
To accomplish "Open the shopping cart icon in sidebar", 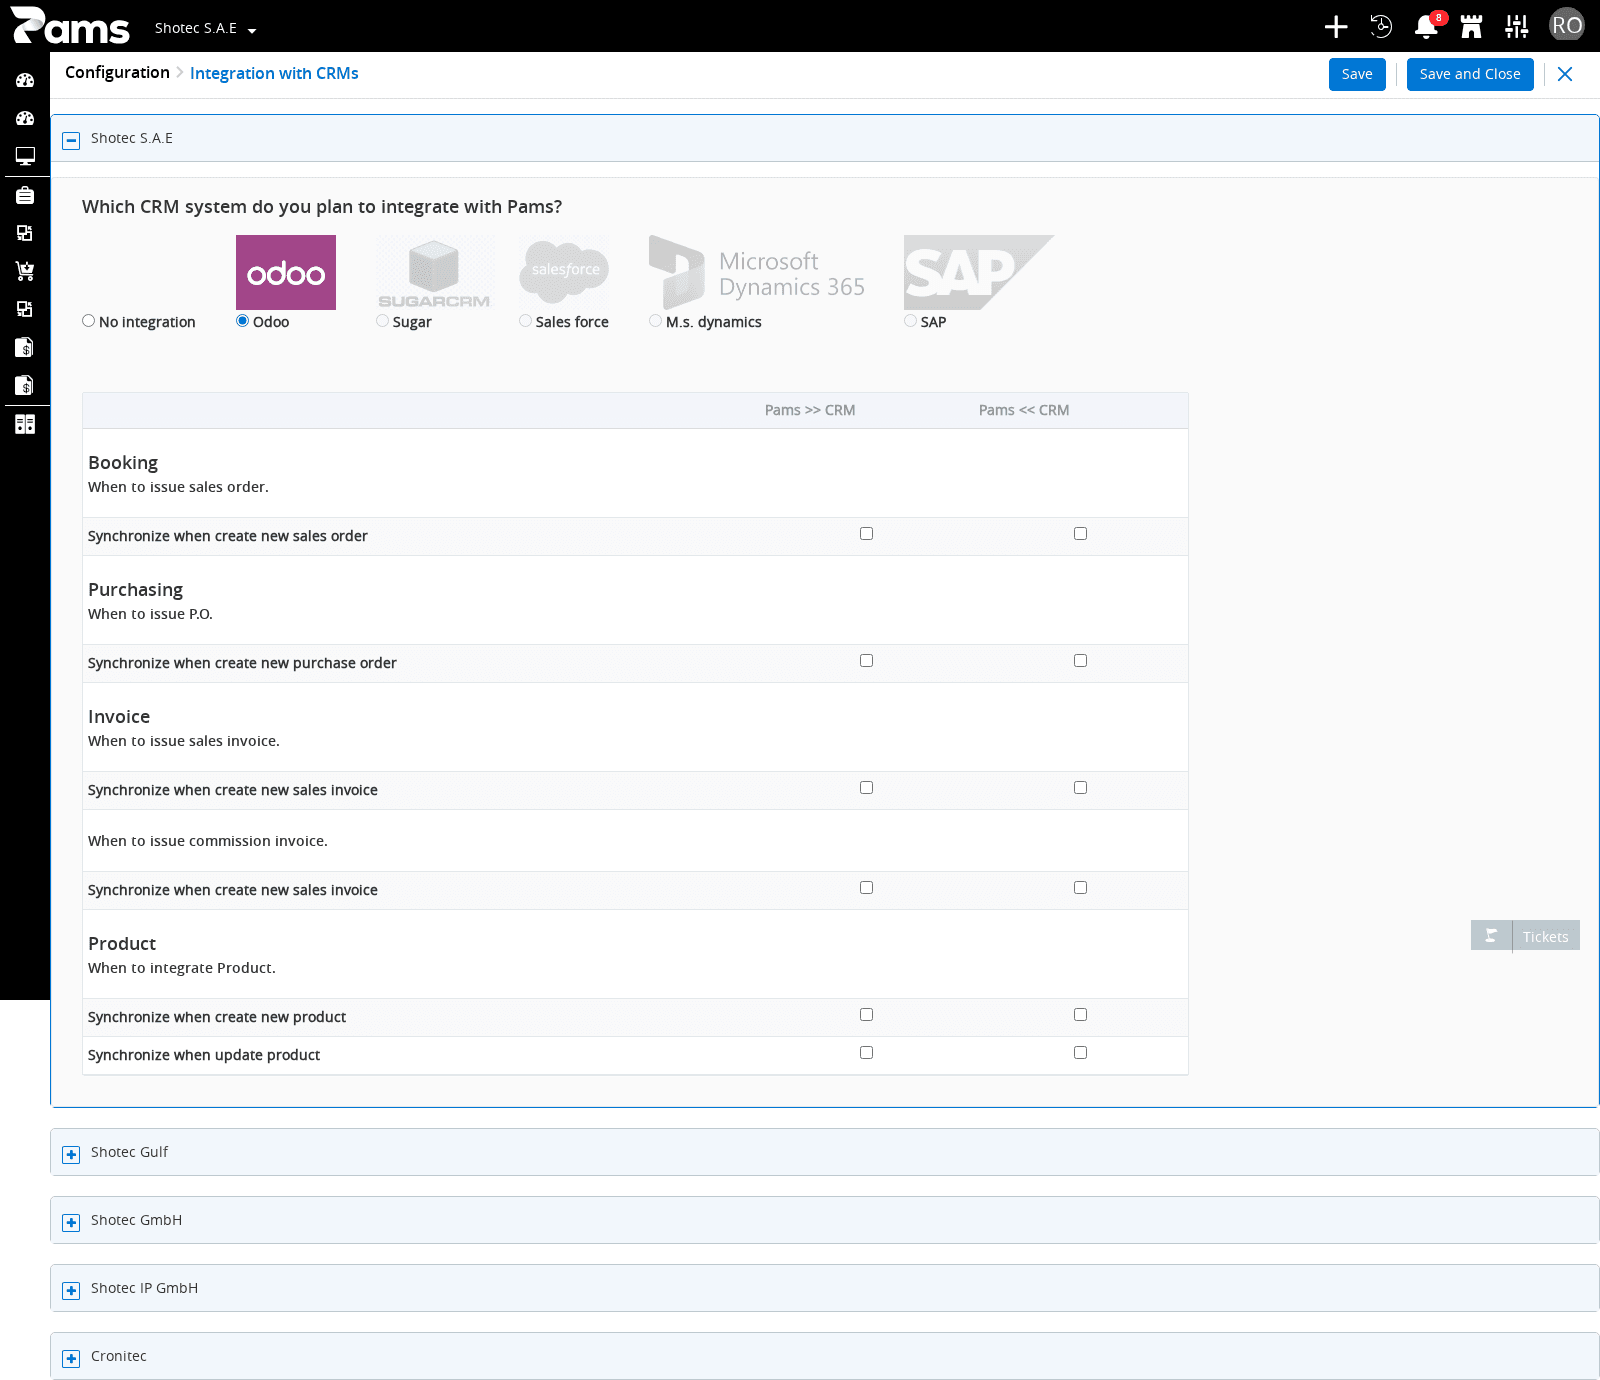I will [25, 271].
